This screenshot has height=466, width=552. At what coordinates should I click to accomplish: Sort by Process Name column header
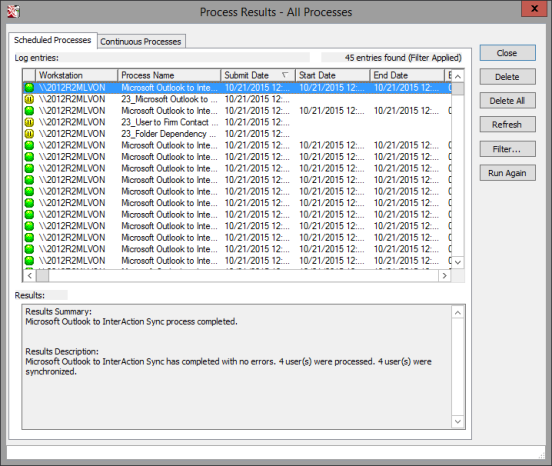pos(169,75)
